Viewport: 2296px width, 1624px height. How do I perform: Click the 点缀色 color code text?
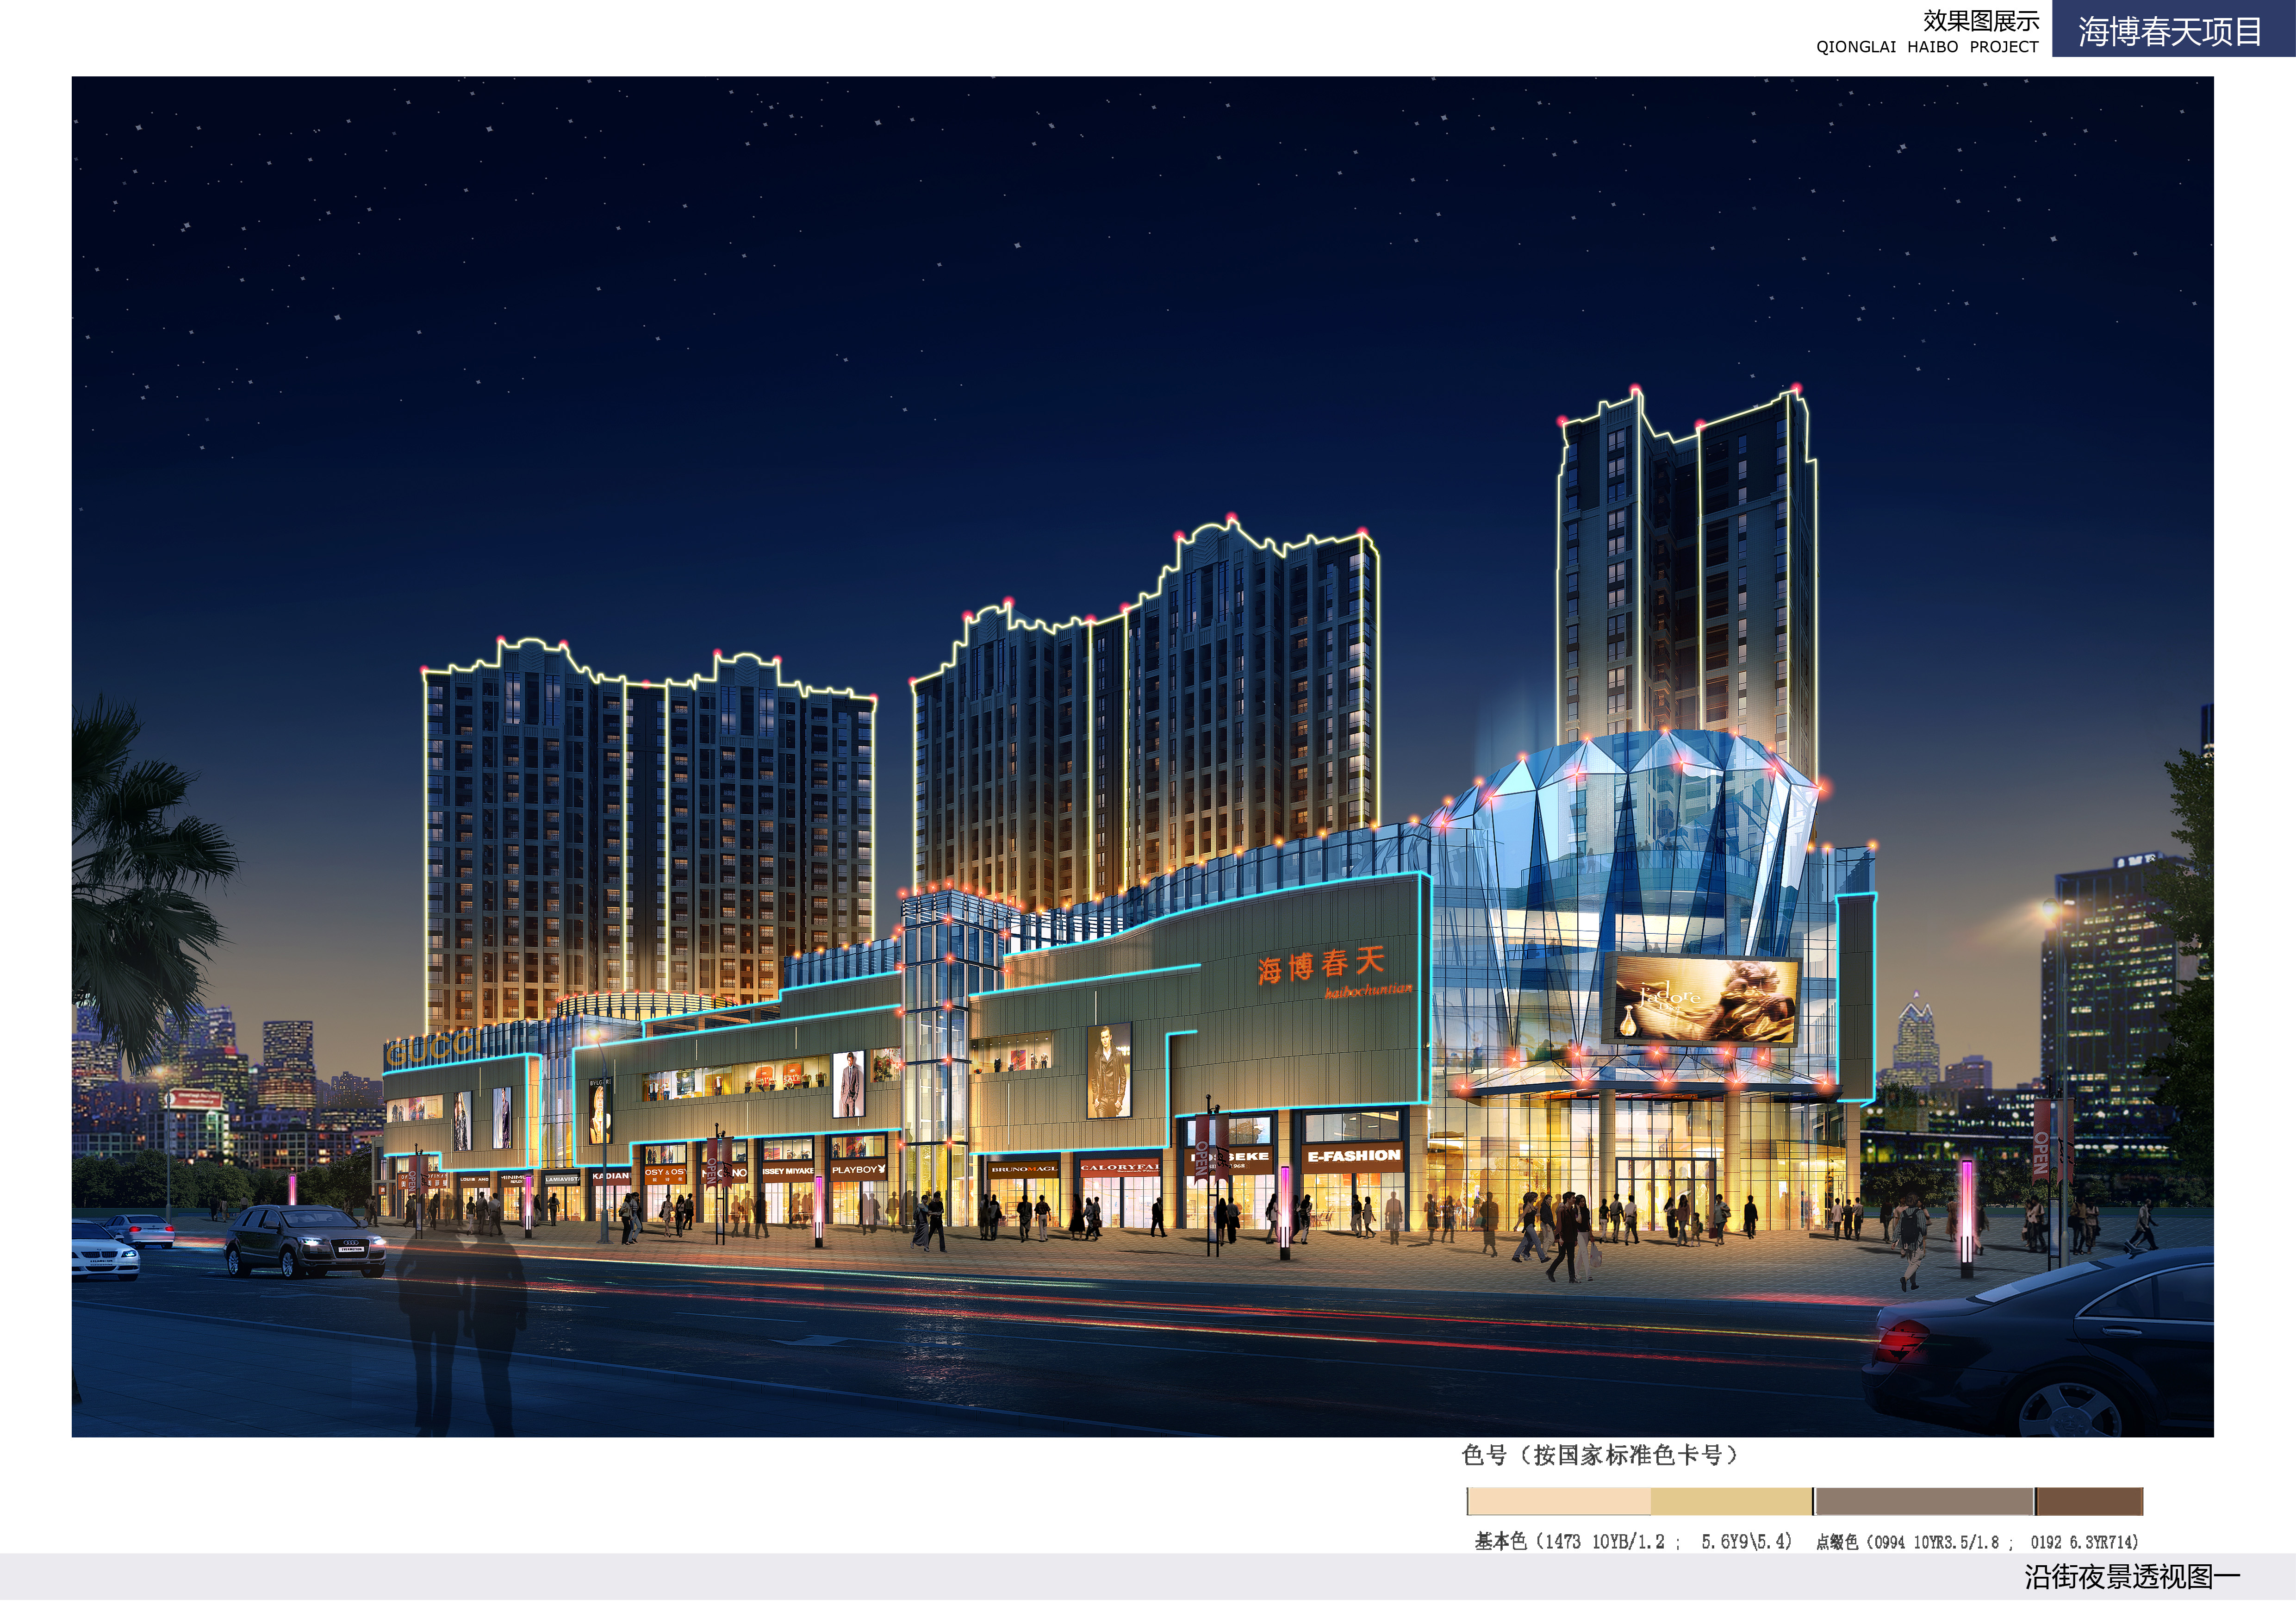(x=1977, y=1542)
